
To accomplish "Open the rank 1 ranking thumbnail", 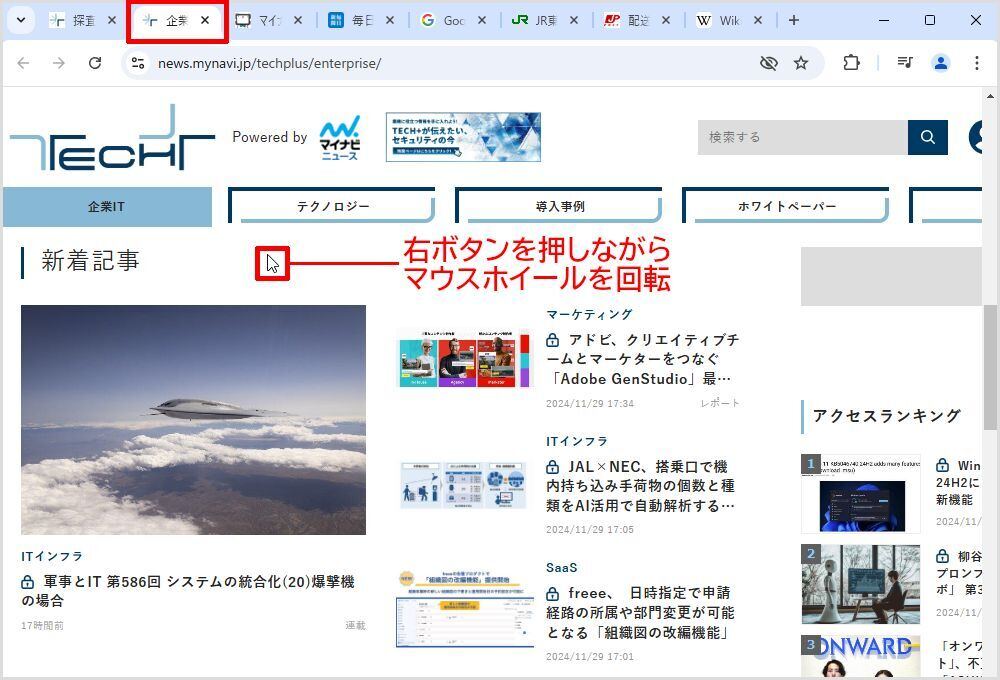I will (x=861, y=494).
